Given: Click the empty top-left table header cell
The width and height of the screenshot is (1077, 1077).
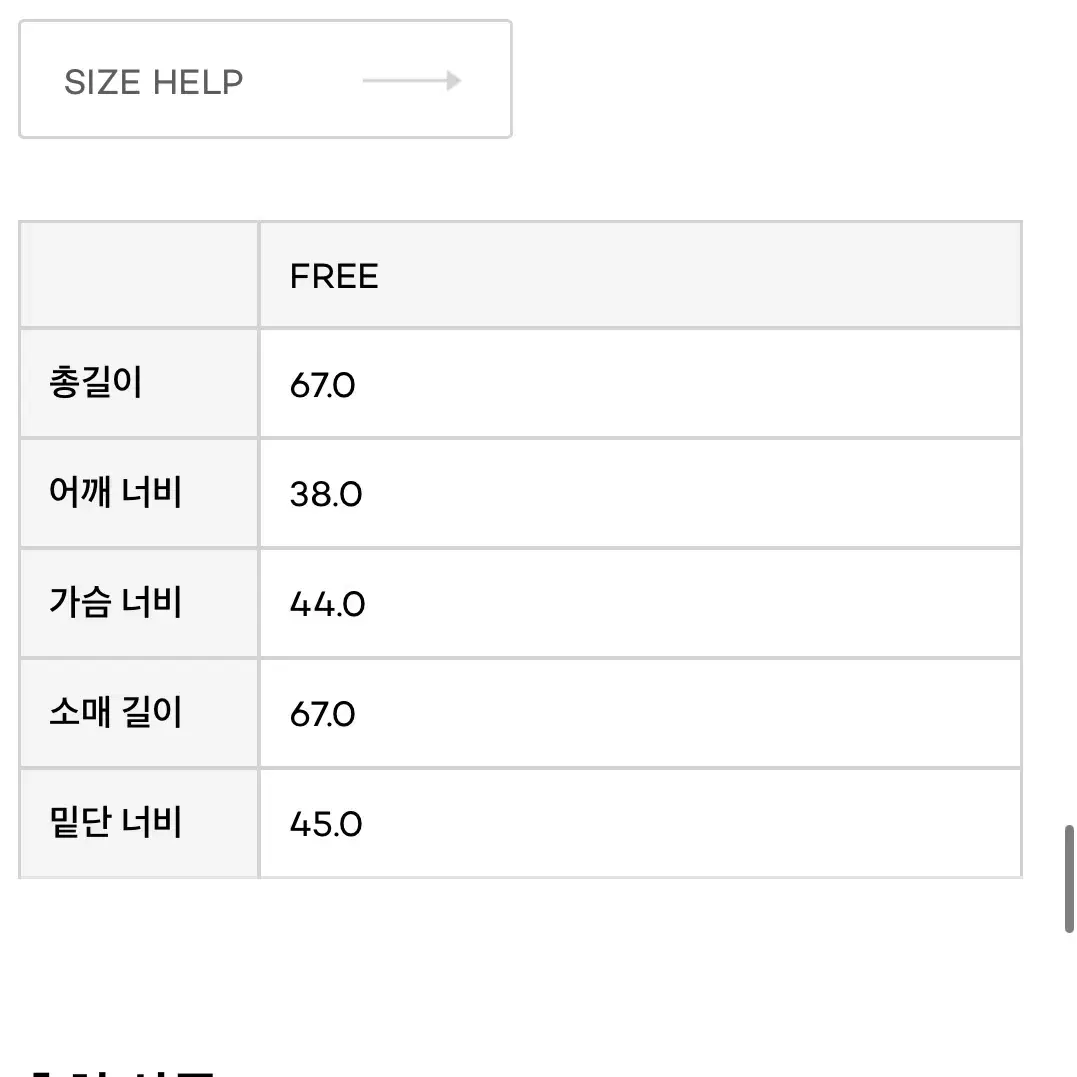Looking at the screenshot, I should [x=139, y=275].
